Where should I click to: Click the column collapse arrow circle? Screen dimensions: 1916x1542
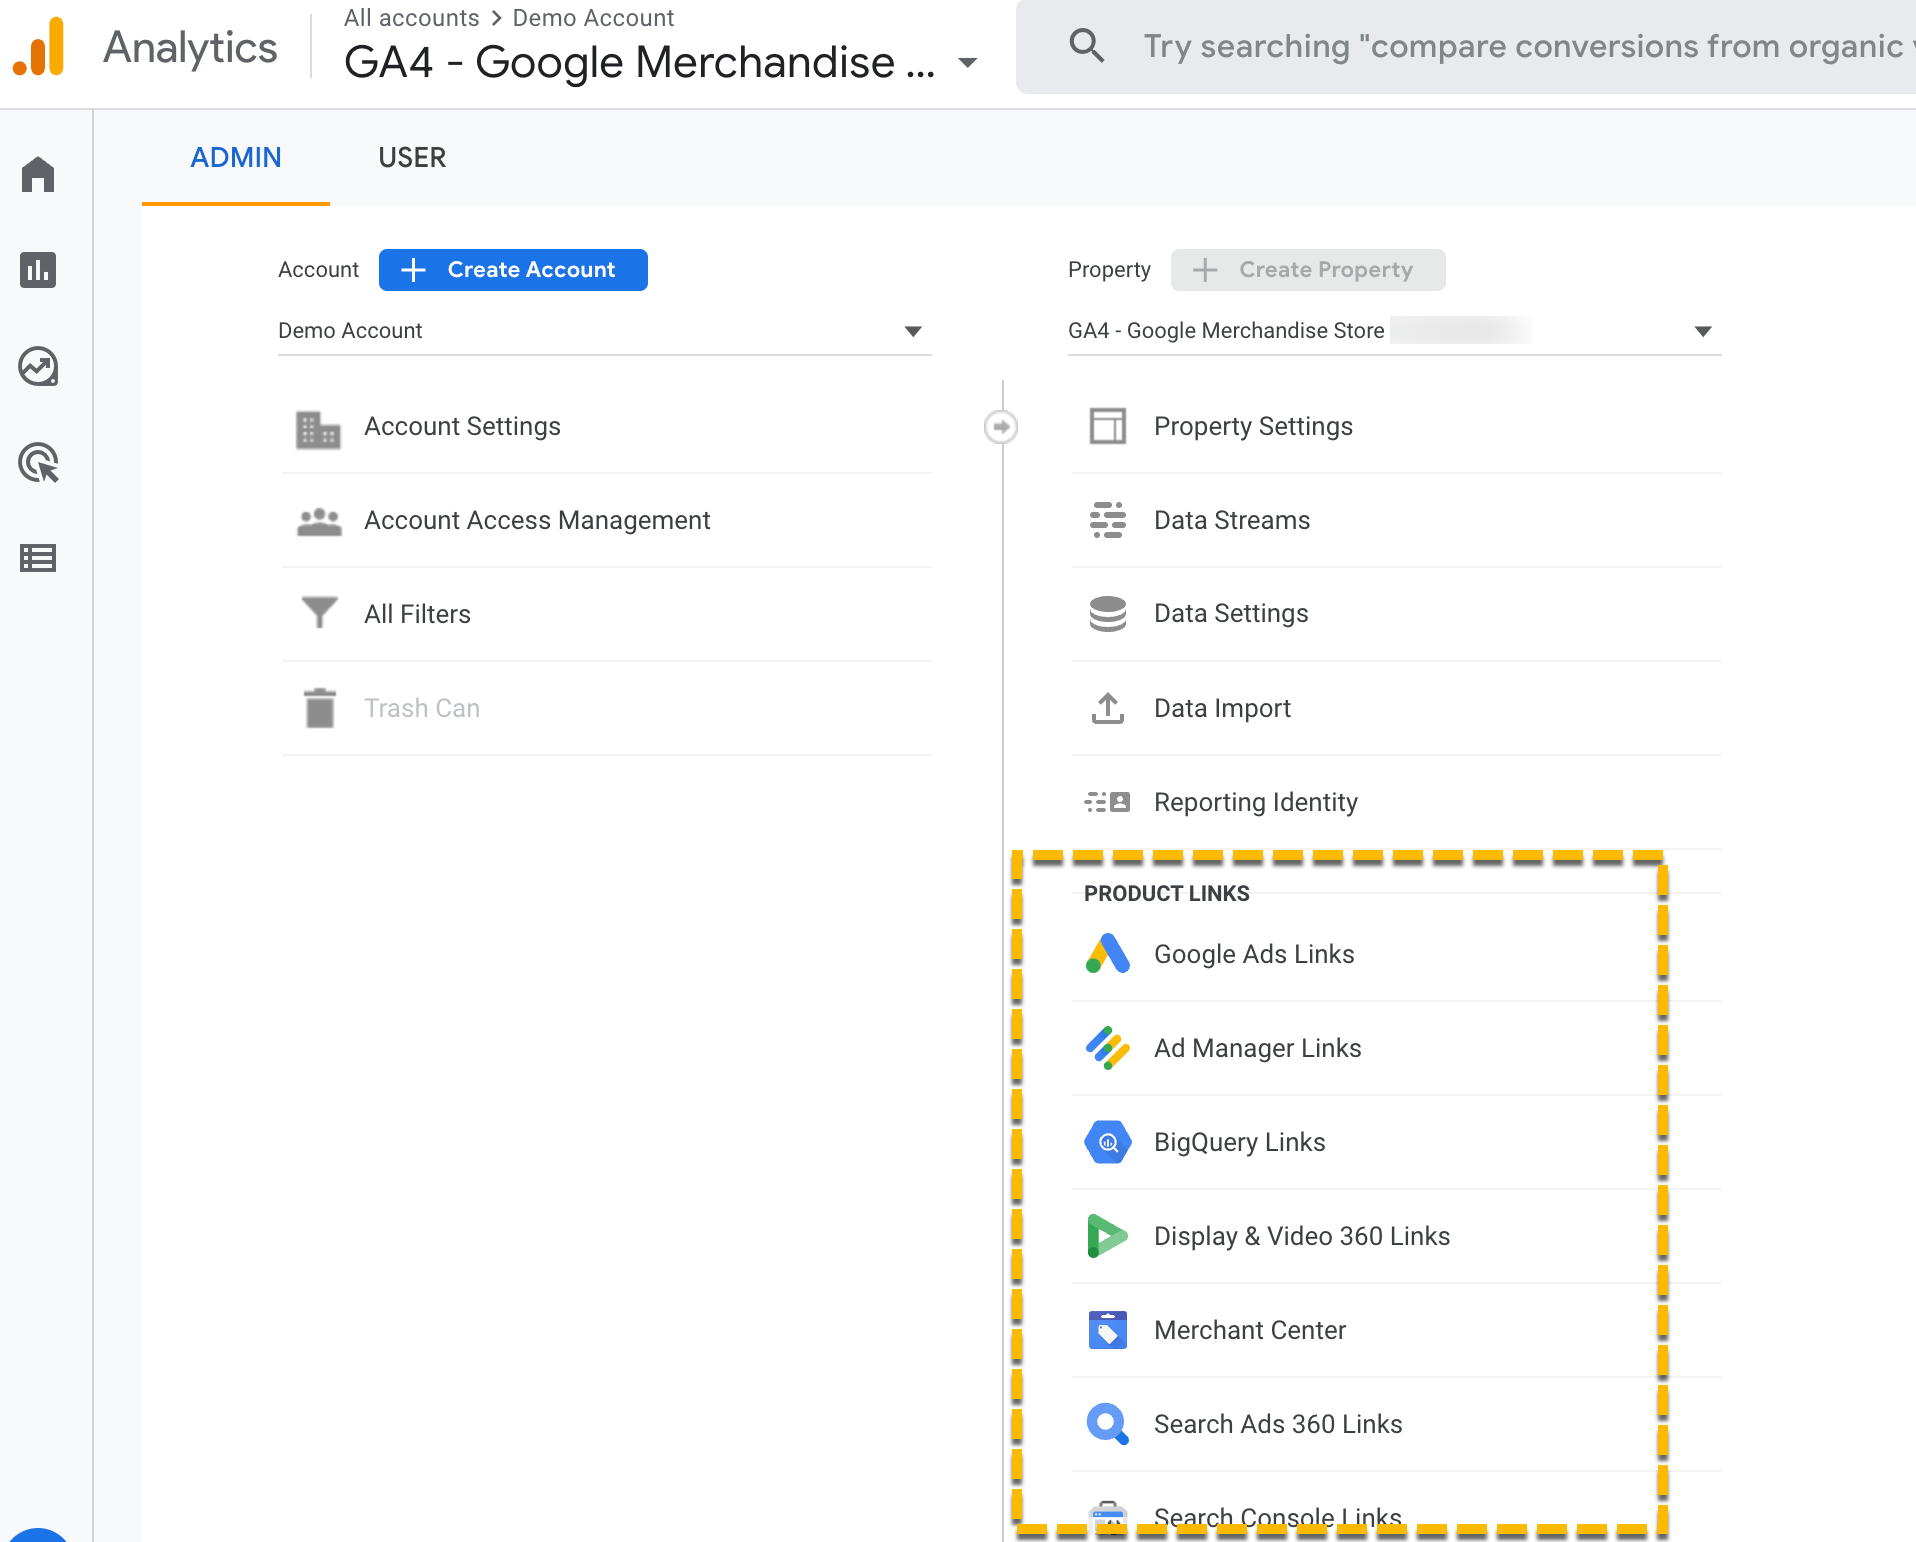tap(1001, 427)
